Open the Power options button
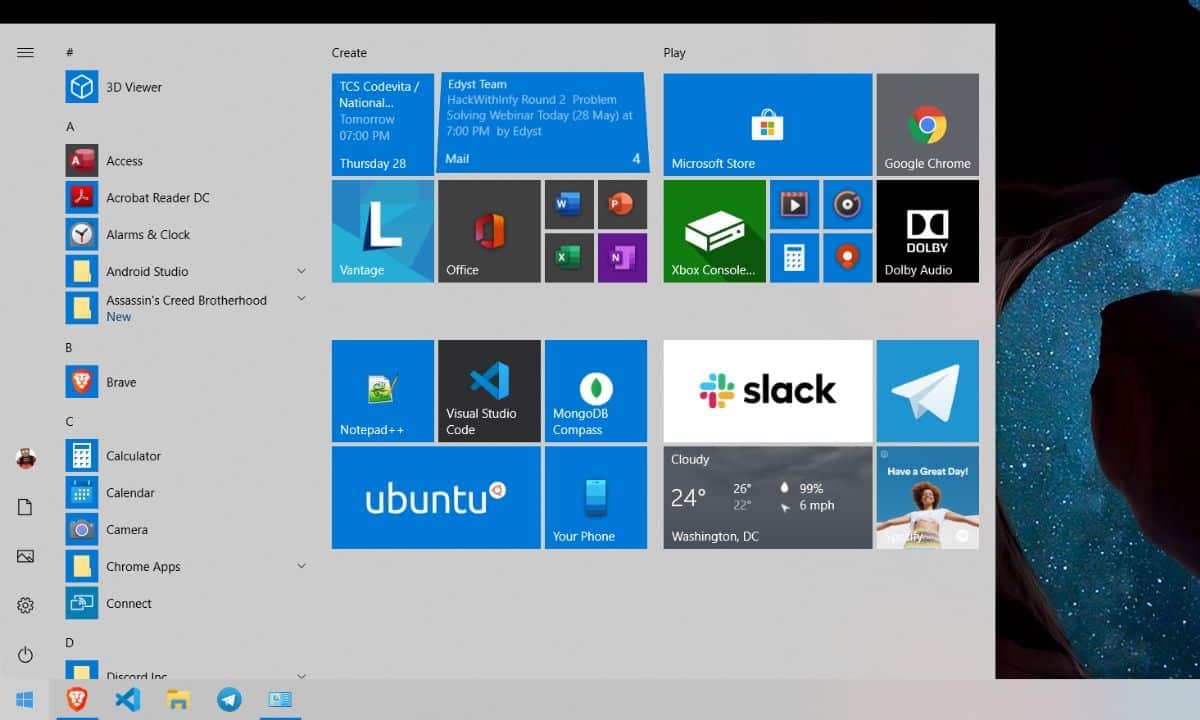The image size is (1200, 720). 26,655
